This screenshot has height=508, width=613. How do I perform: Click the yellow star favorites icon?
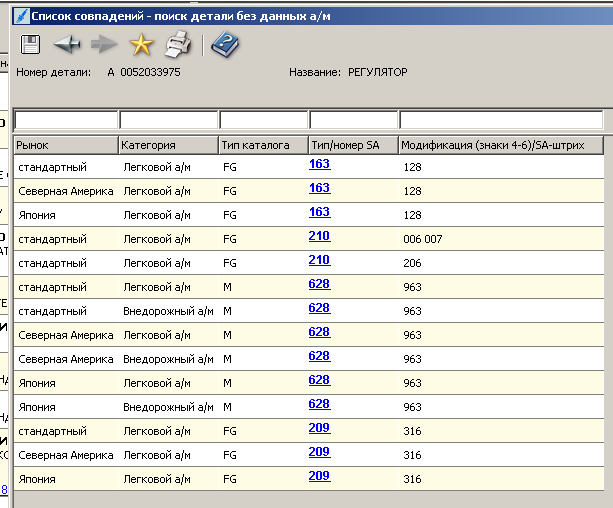(x=141, y=44)
